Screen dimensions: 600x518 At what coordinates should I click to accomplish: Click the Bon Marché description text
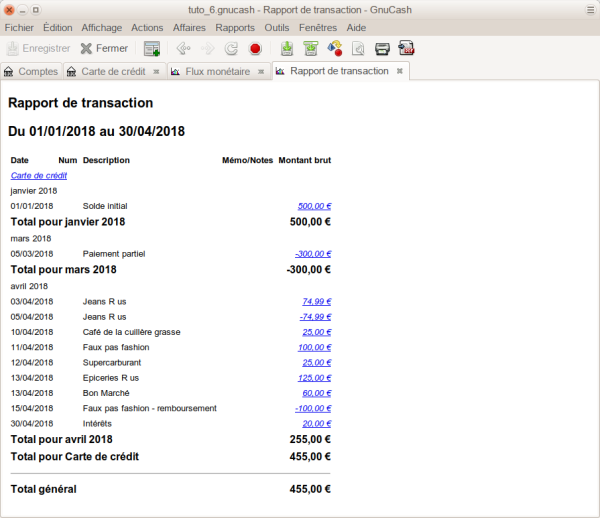tap(106, 393)
